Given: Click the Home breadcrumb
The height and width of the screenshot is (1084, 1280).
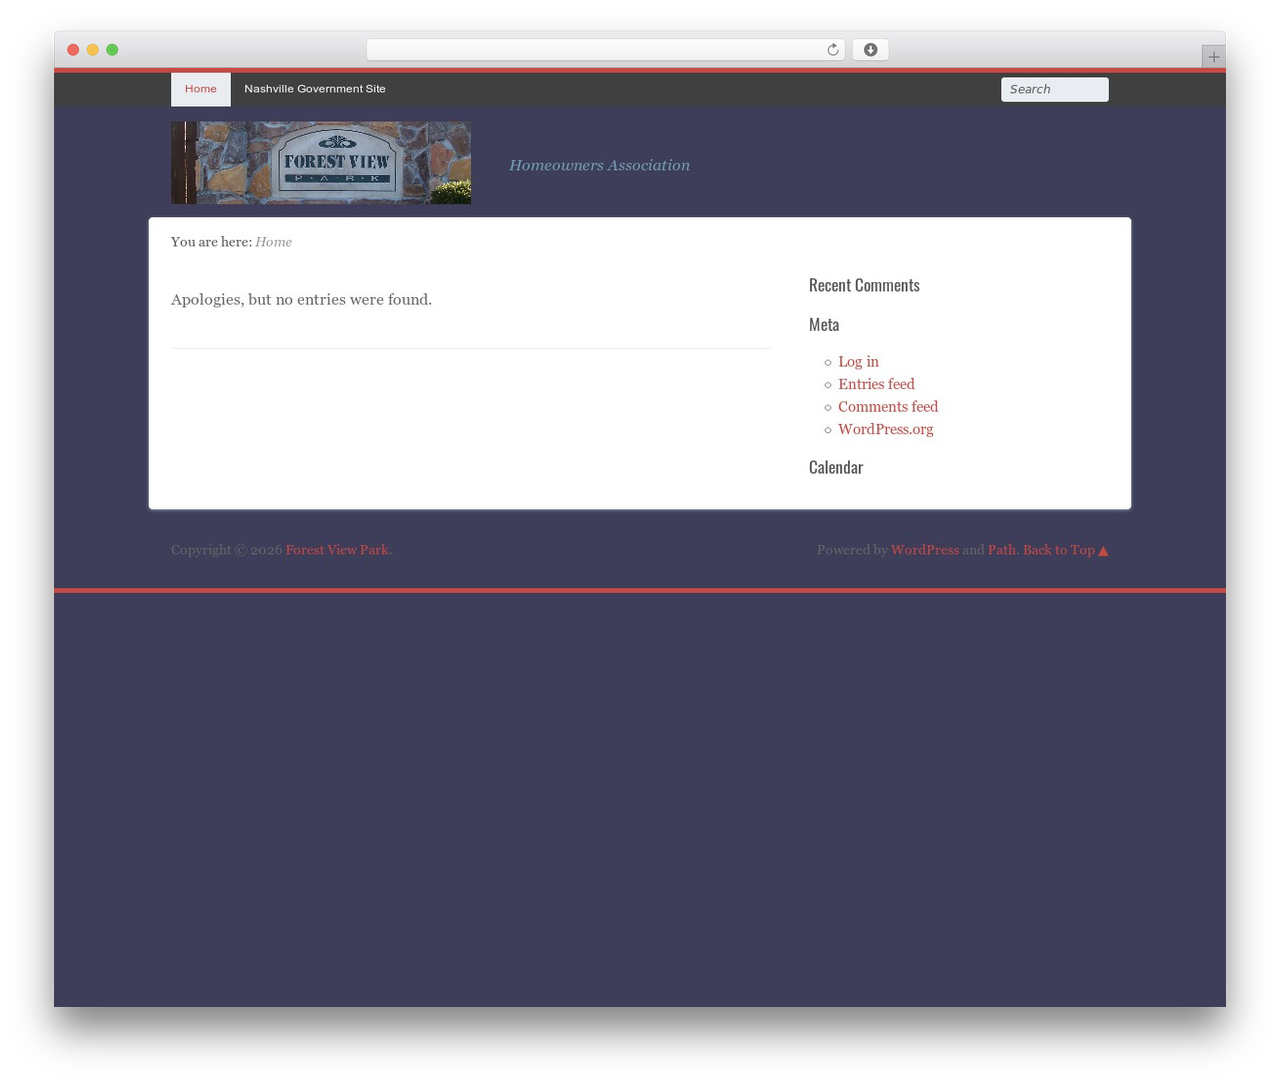Looking at the screenshot, I should click(x=273, y=242).
